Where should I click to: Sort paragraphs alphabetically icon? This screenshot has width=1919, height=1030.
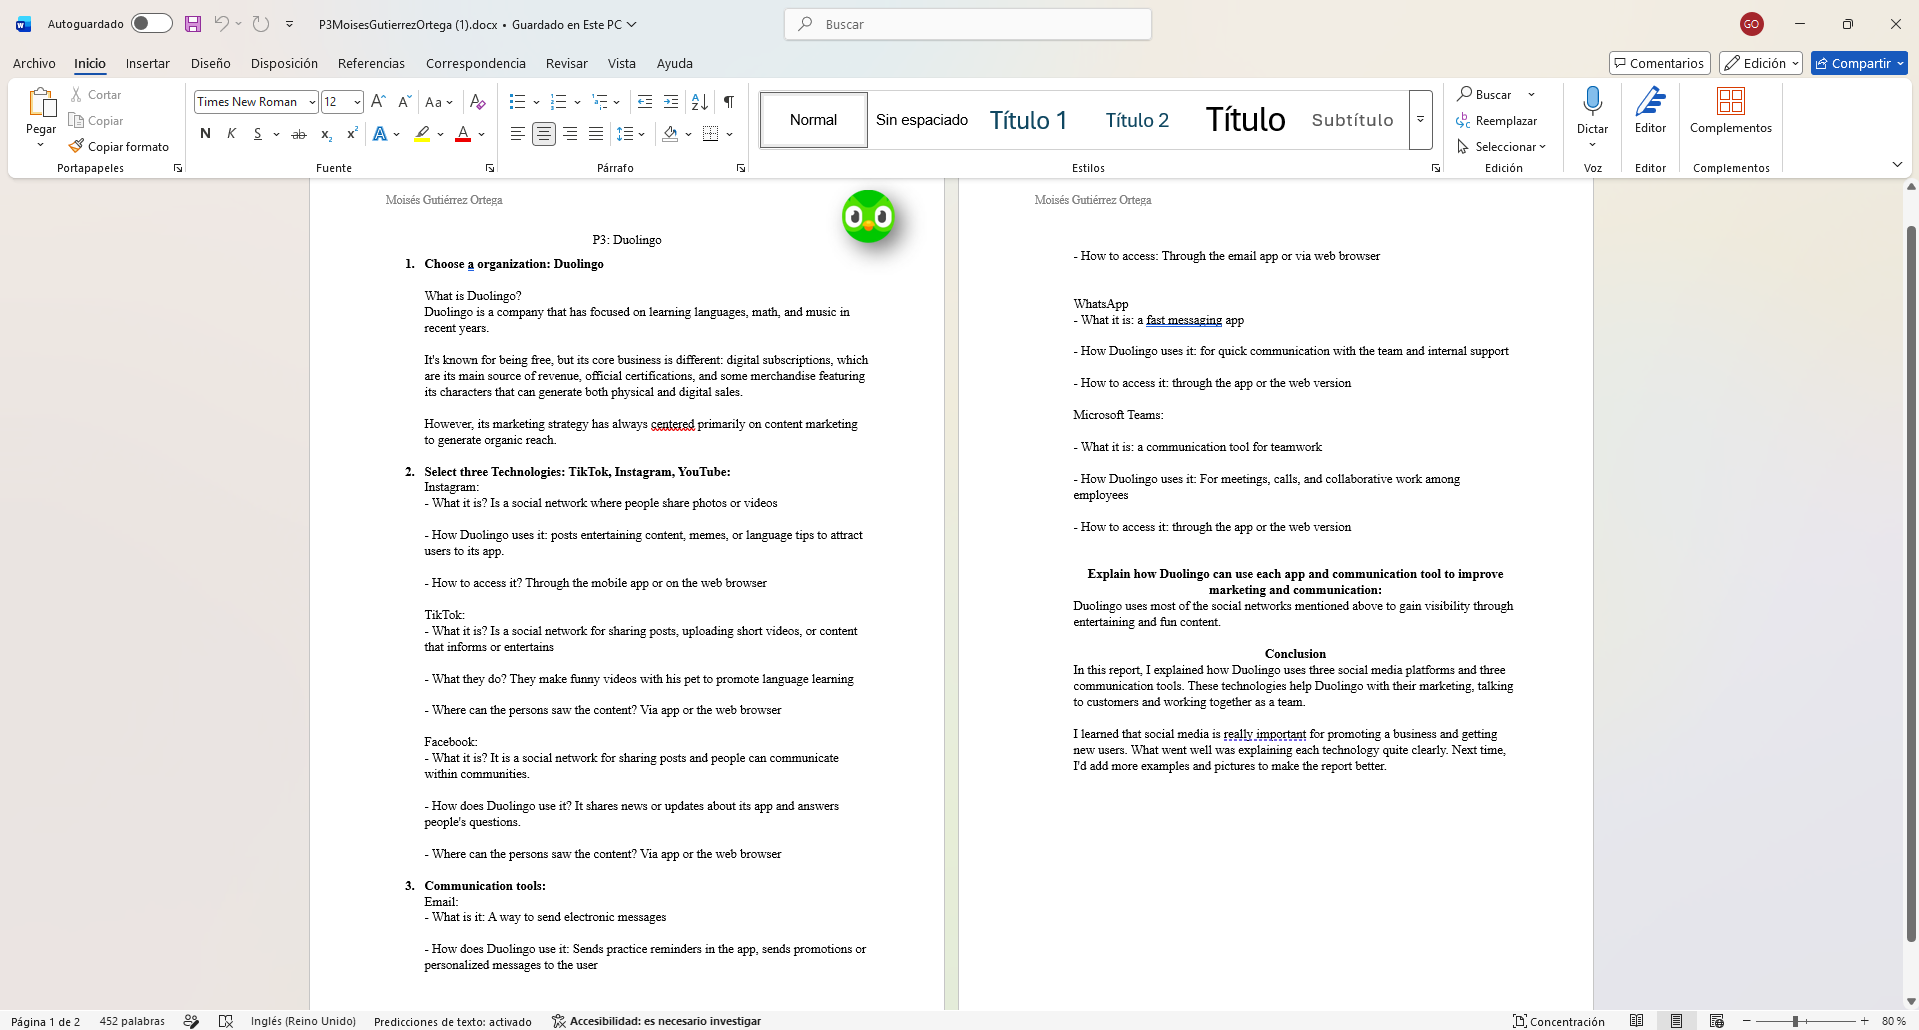(x=700, y=102)
